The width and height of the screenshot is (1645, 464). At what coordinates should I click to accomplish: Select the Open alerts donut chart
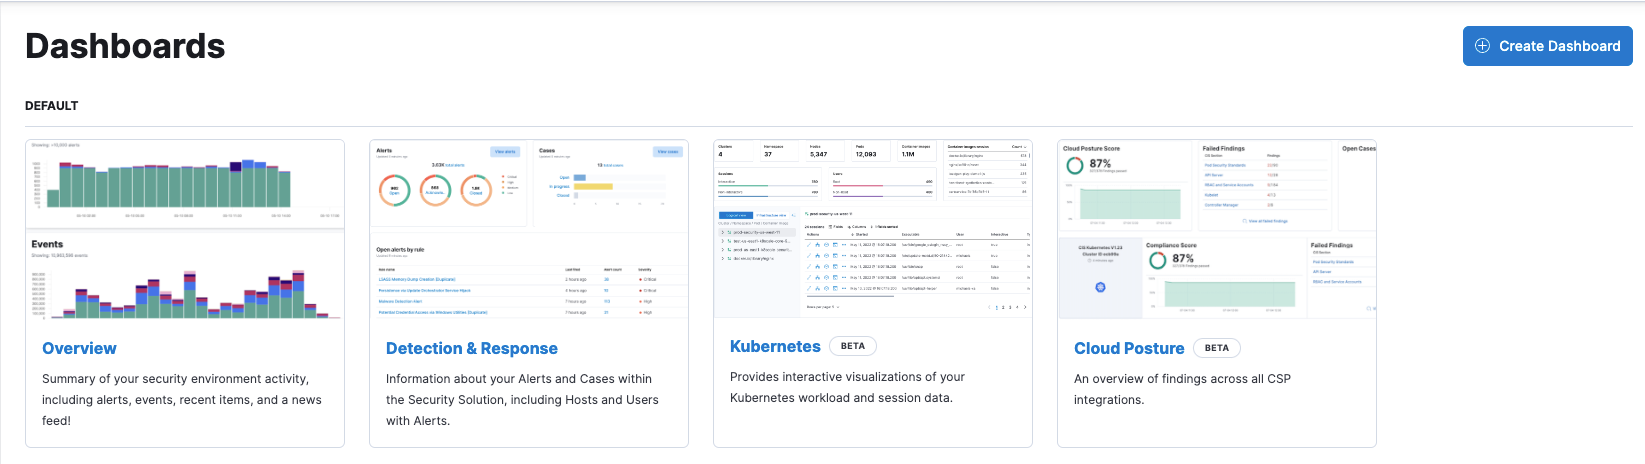point(394,190)
